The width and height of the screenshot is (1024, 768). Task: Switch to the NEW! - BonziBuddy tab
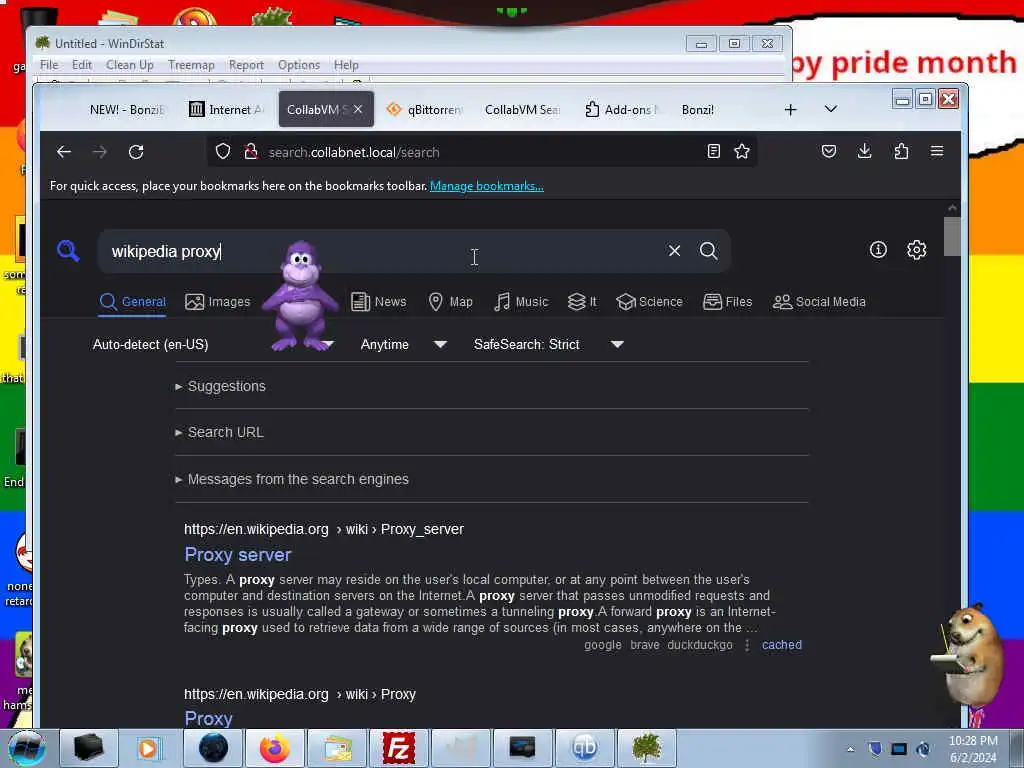(x=125, y=110)
